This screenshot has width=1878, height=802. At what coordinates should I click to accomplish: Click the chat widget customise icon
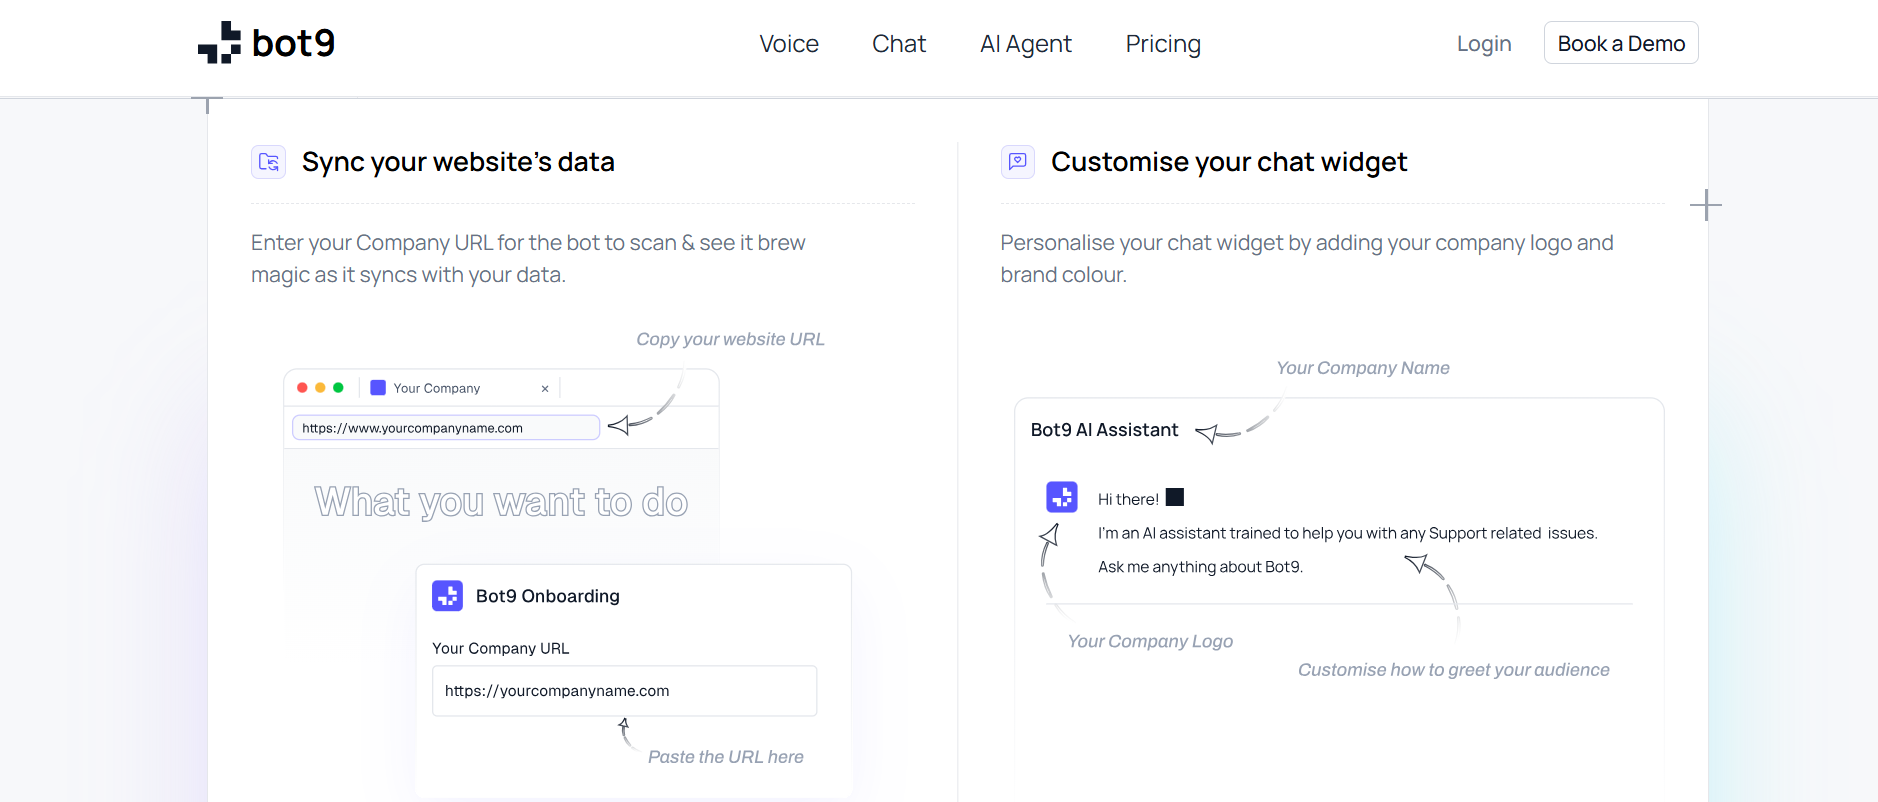[1018, 162]
